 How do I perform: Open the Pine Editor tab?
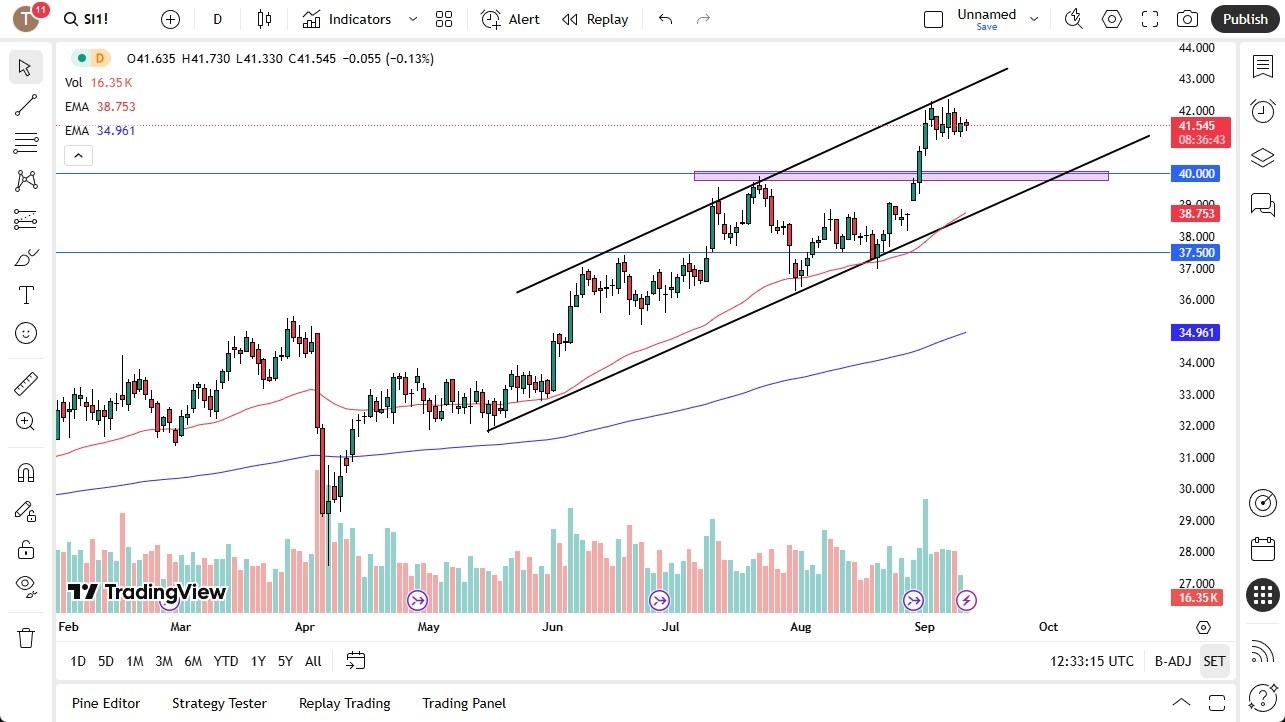[106, 703]
